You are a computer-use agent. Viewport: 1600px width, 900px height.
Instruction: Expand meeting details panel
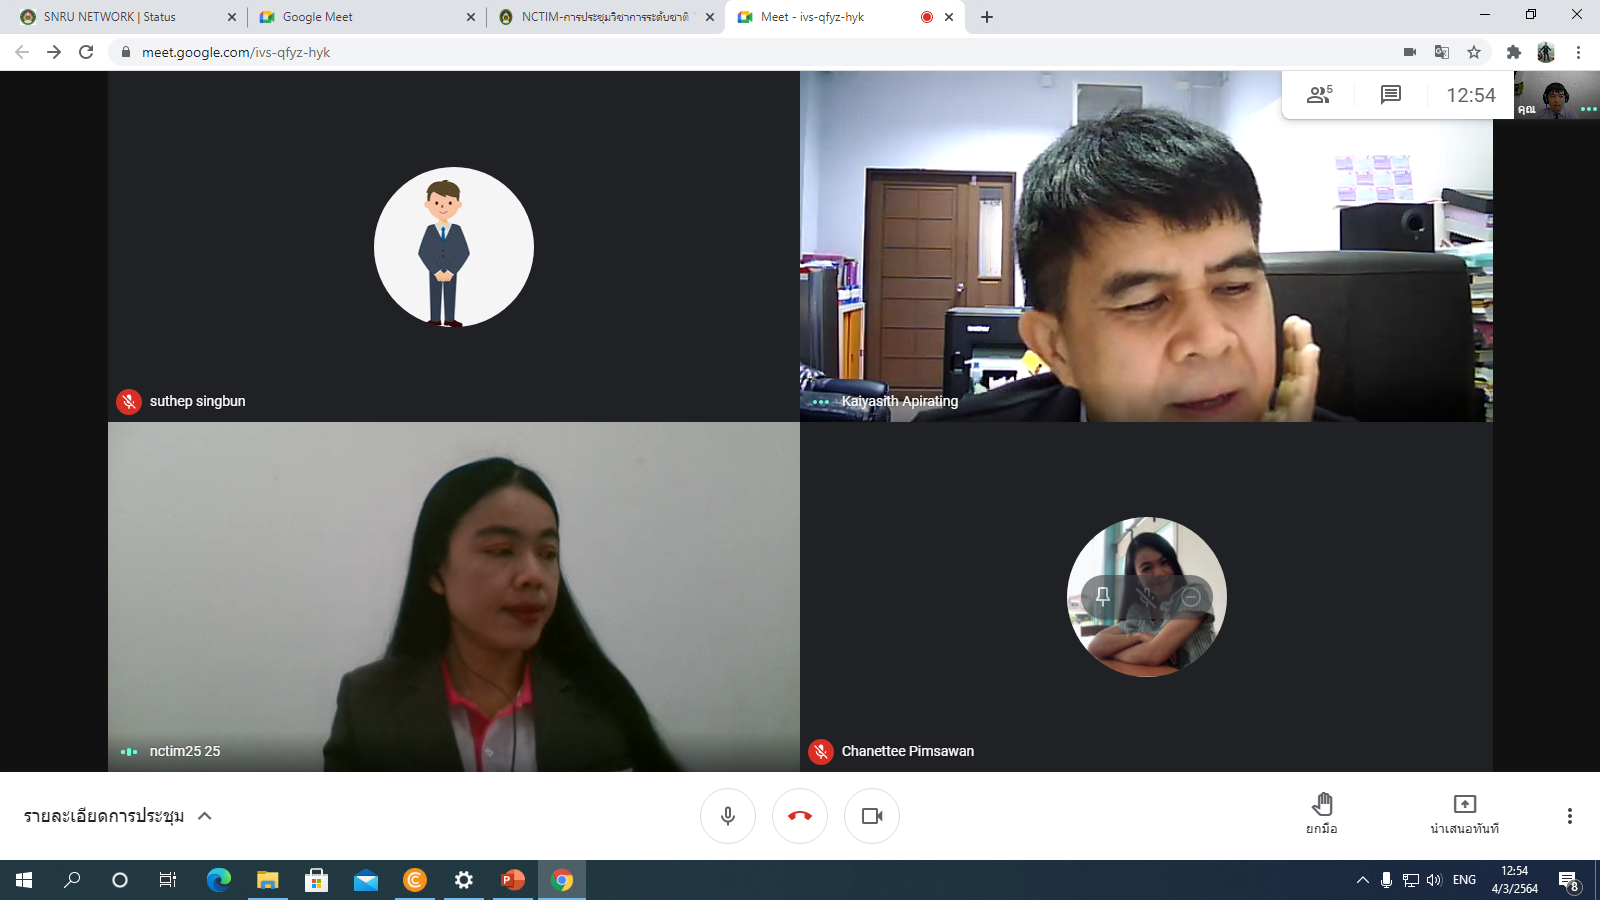click(118, 816)
